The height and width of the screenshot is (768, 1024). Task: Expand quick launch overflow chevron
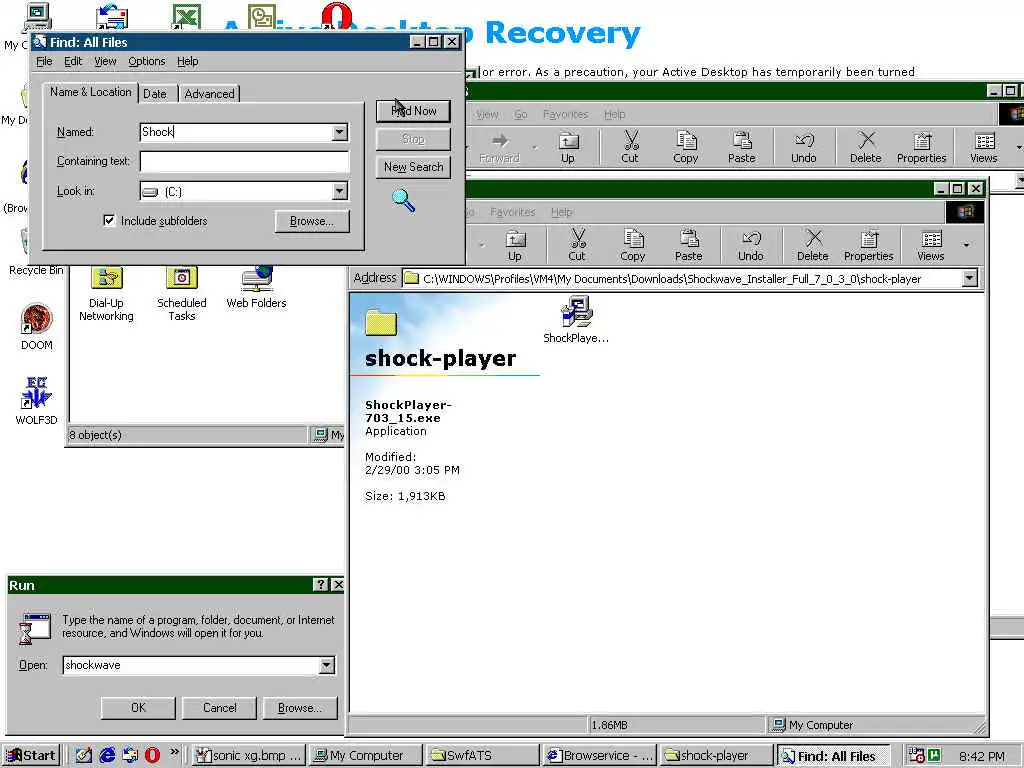174,752
